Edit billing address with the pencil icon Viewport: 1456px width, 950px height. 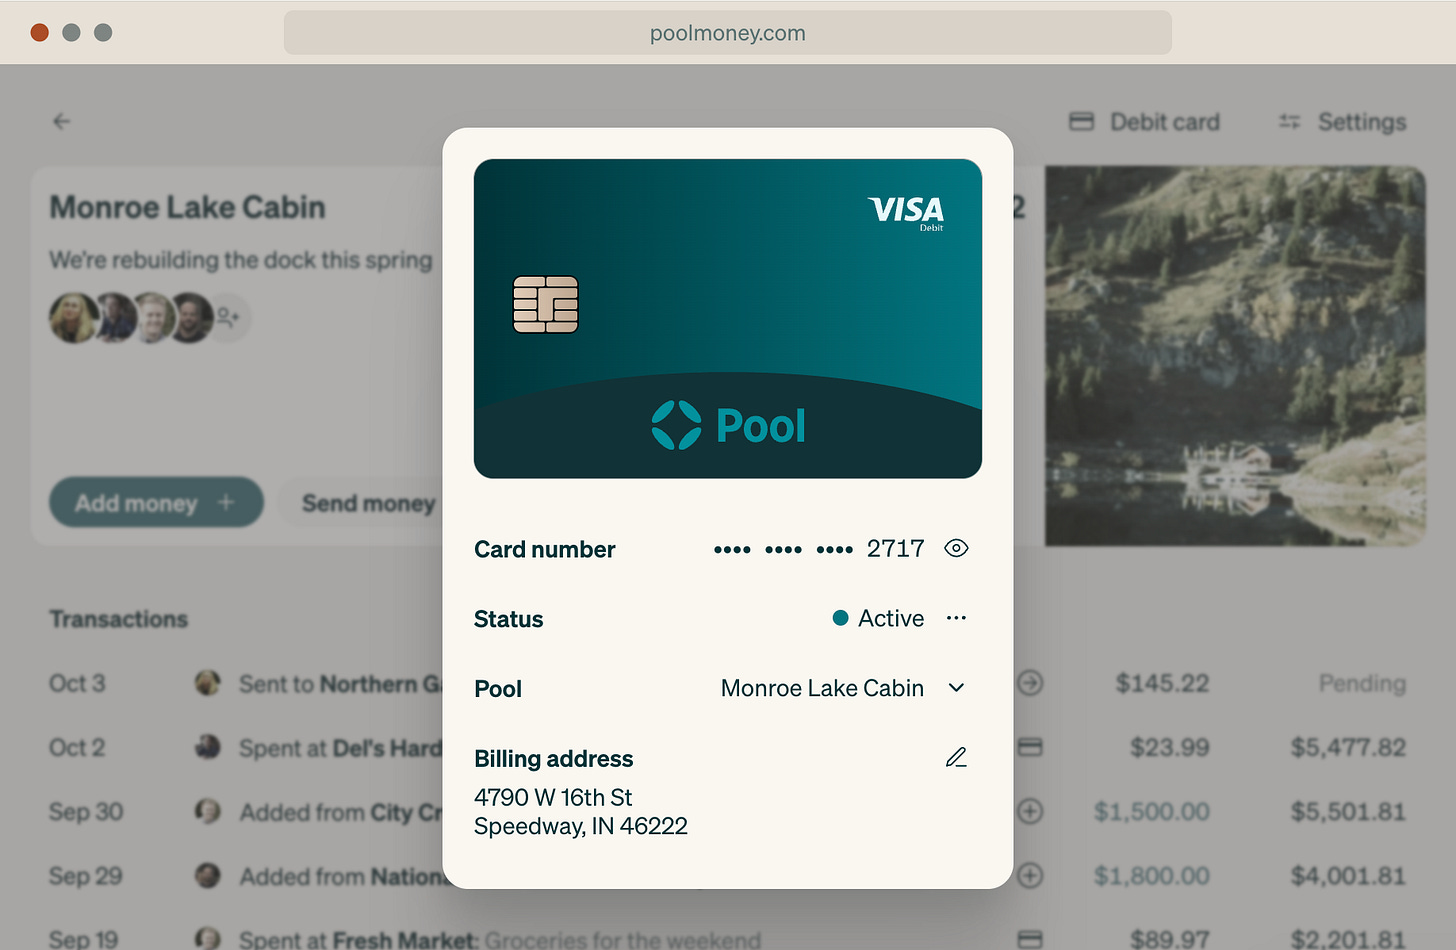956,758
